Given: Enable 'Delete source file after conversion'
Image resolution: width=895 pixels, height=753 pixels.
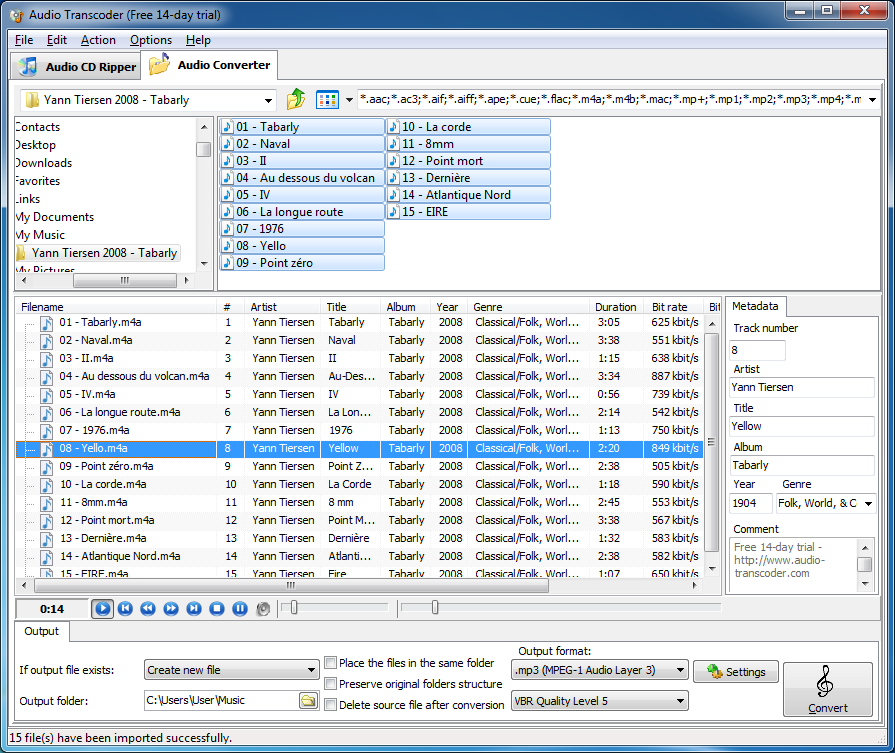Looking at the screenshot, I should click(329, 705).
